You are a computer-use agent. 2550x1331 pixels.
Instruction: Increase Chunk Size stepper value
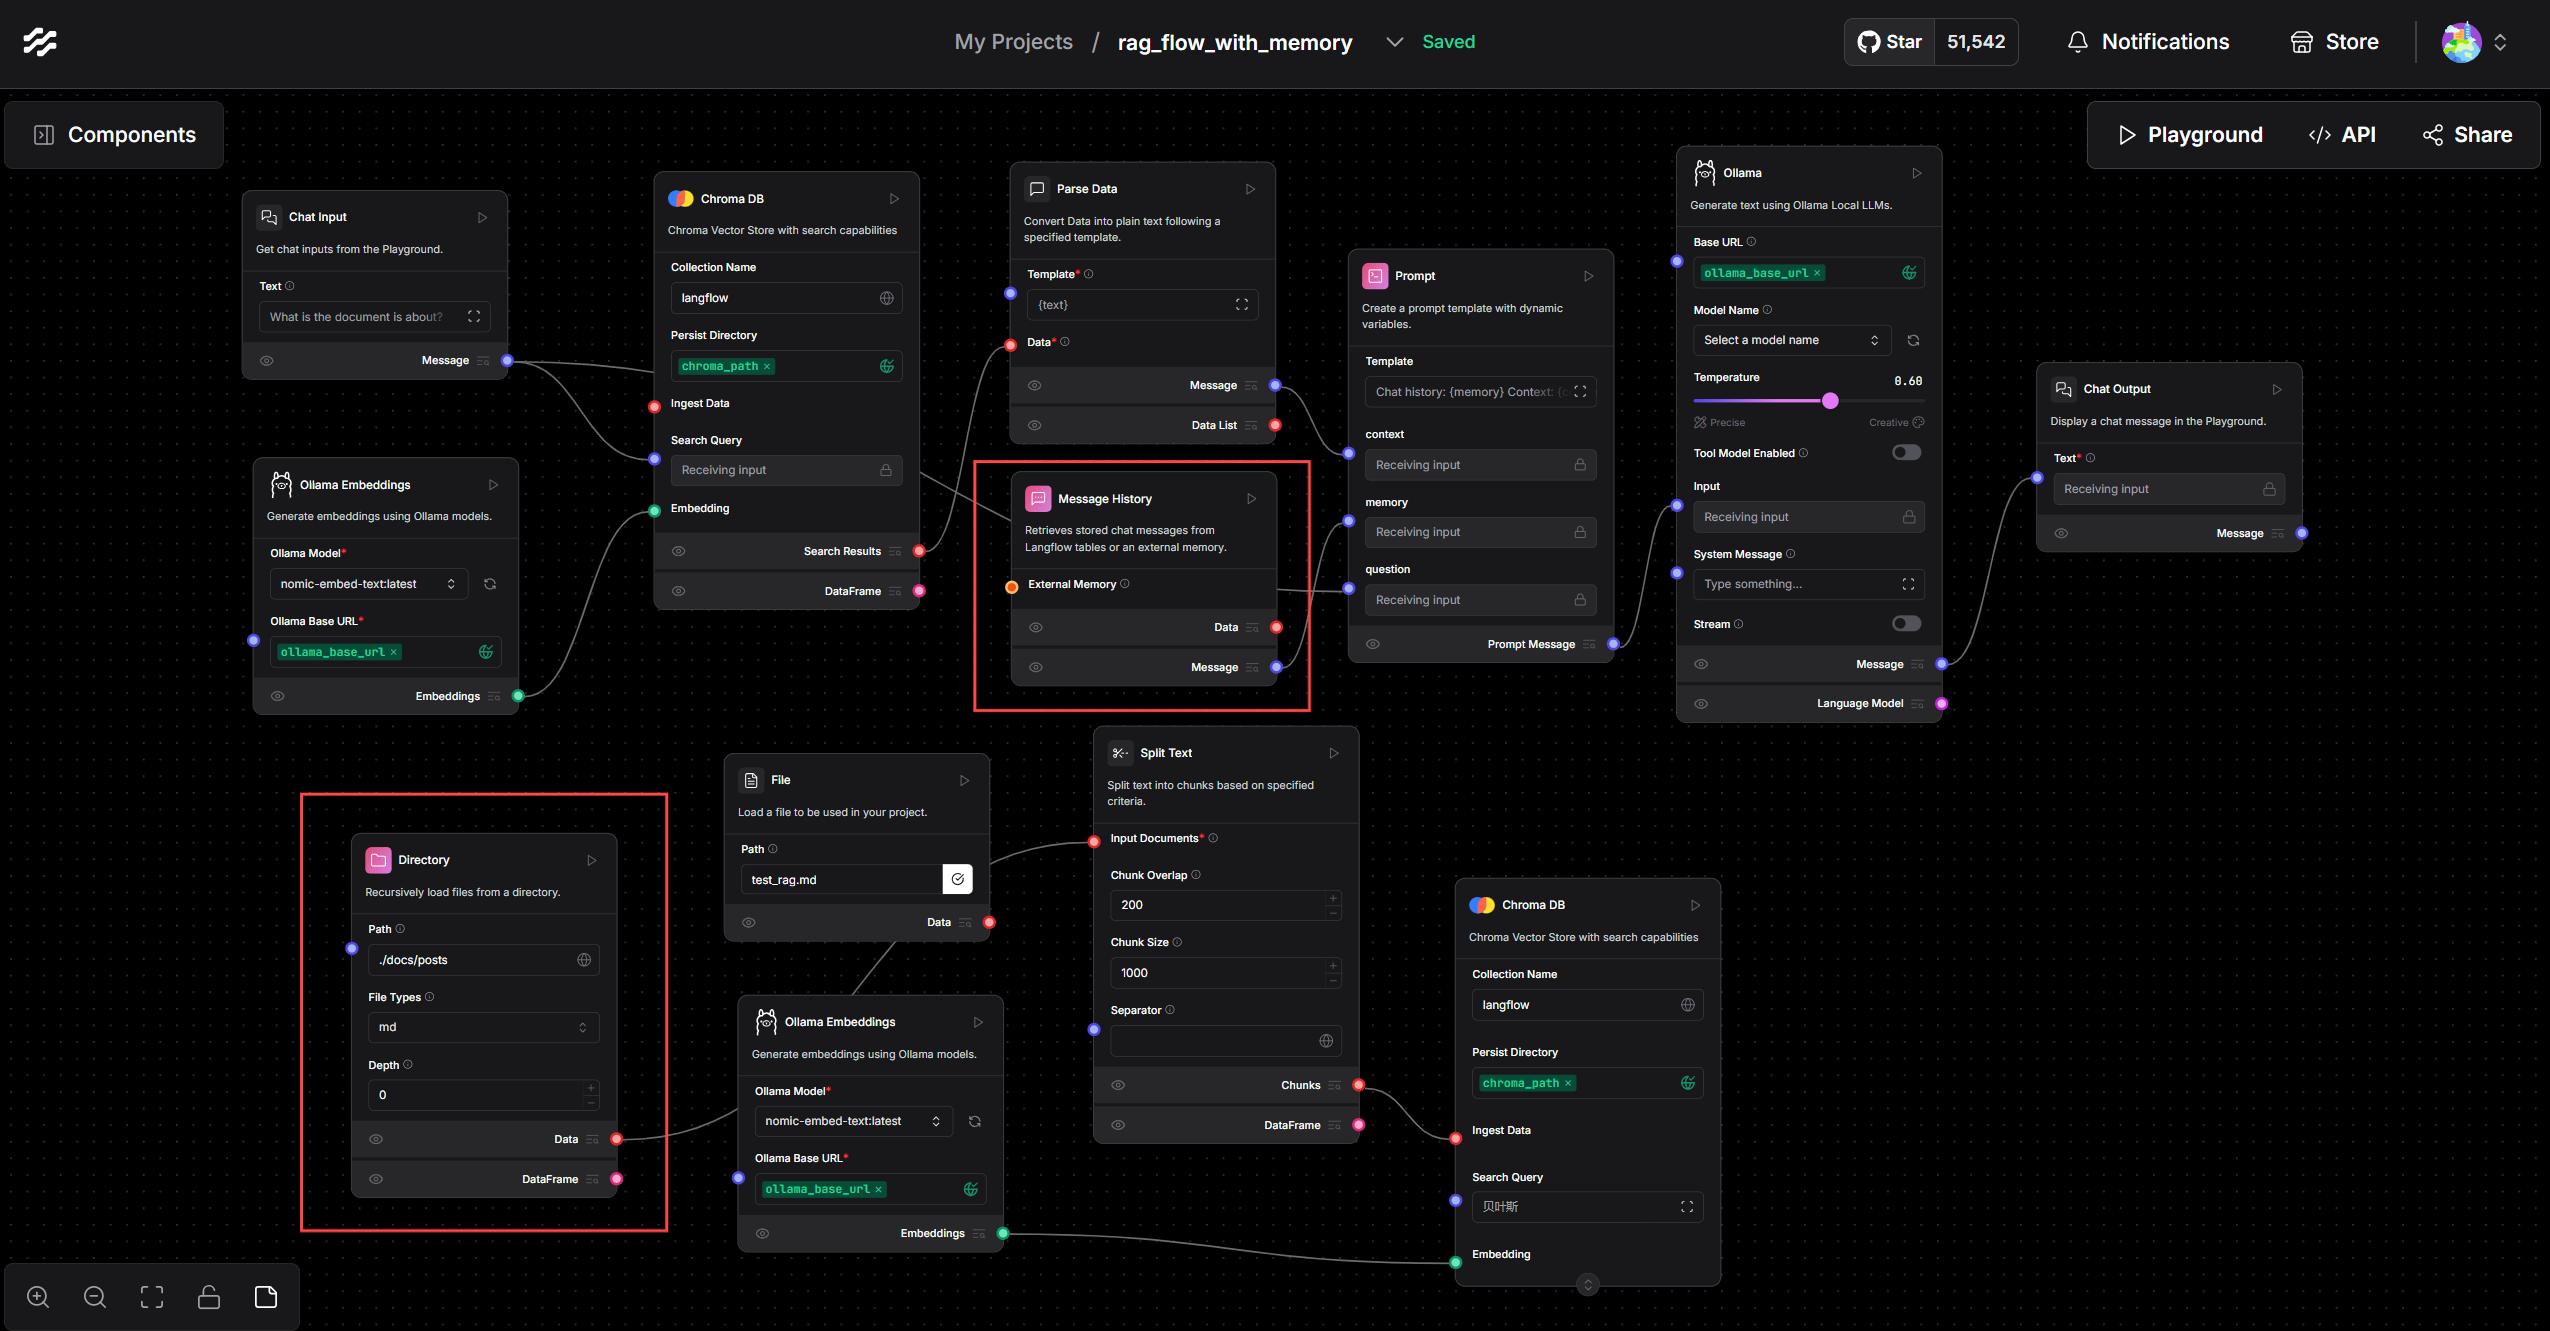point(1333,966)
